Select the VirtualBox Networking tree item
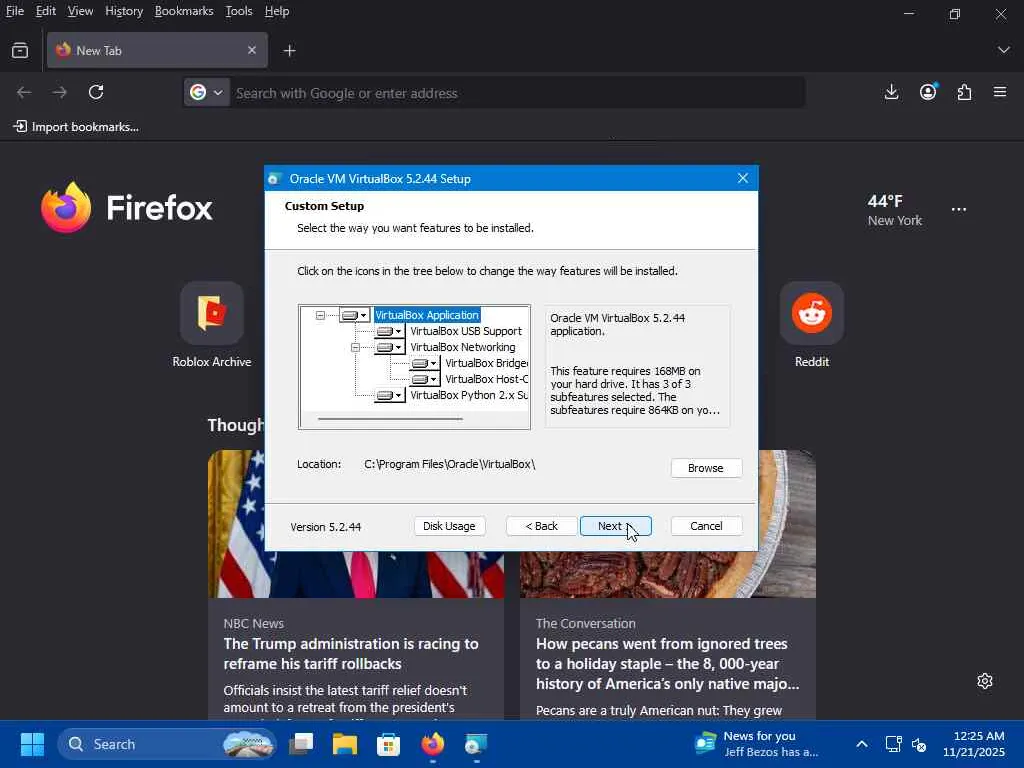1024x768 pixels. [462, 347]
